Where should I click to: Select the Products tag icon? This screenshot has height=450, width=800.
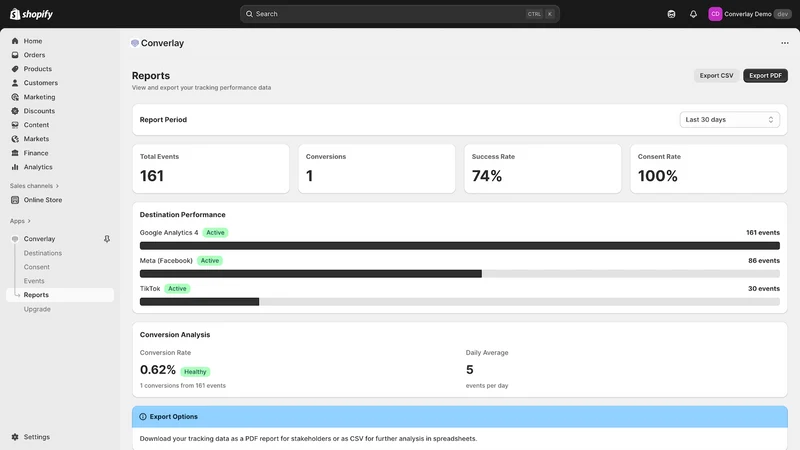(x=15, y=69)
